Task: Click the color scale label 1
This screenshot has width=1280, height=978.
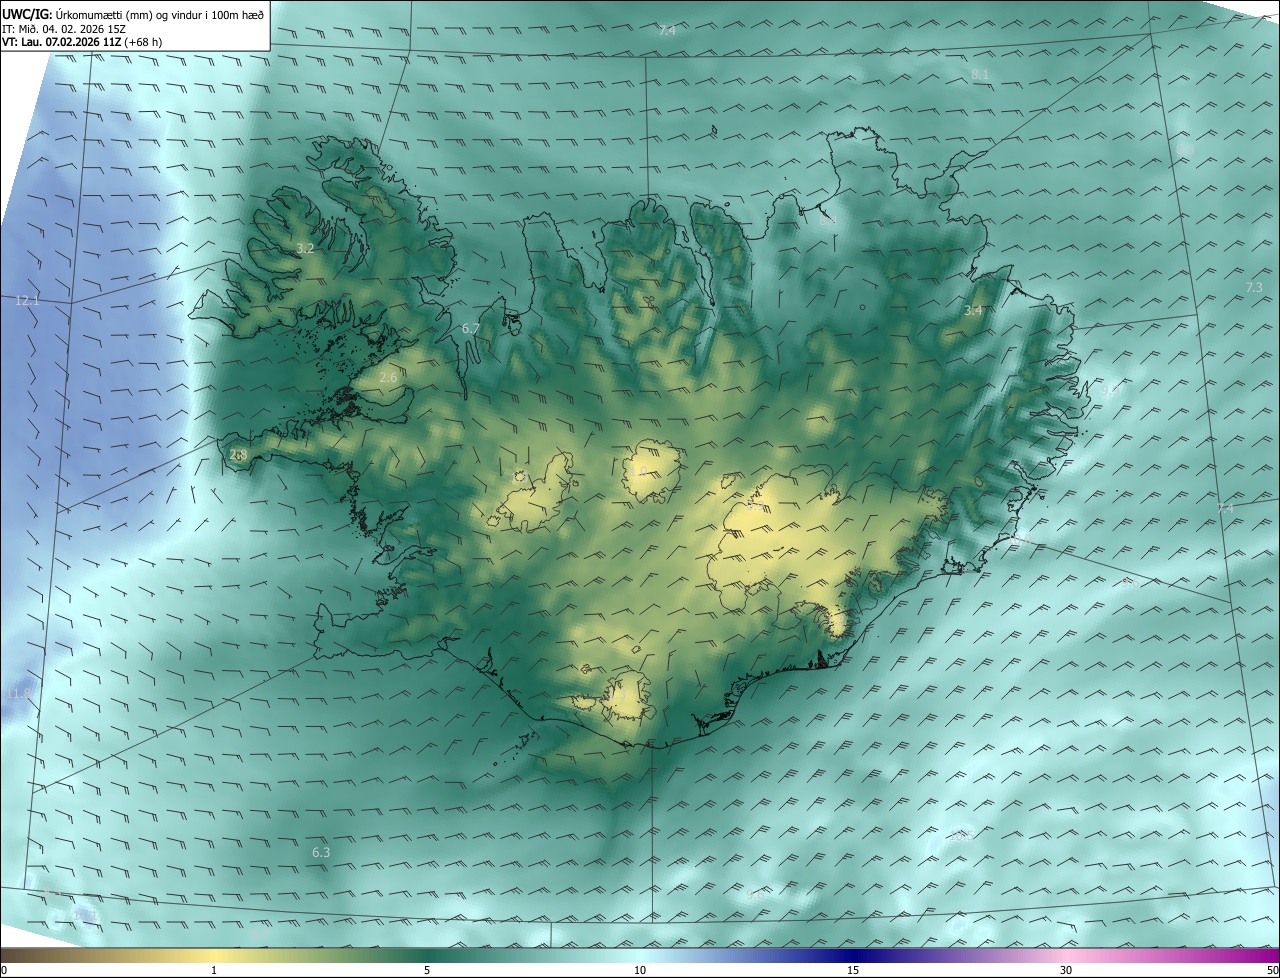Action: click(214, 971)
